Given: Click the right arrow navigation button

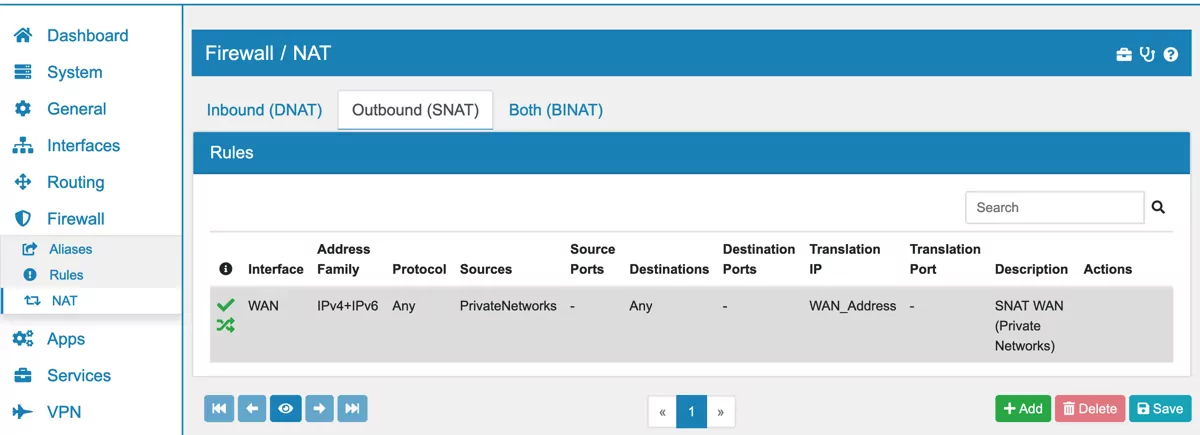Looking at the screenshot, I should [320, 408].
